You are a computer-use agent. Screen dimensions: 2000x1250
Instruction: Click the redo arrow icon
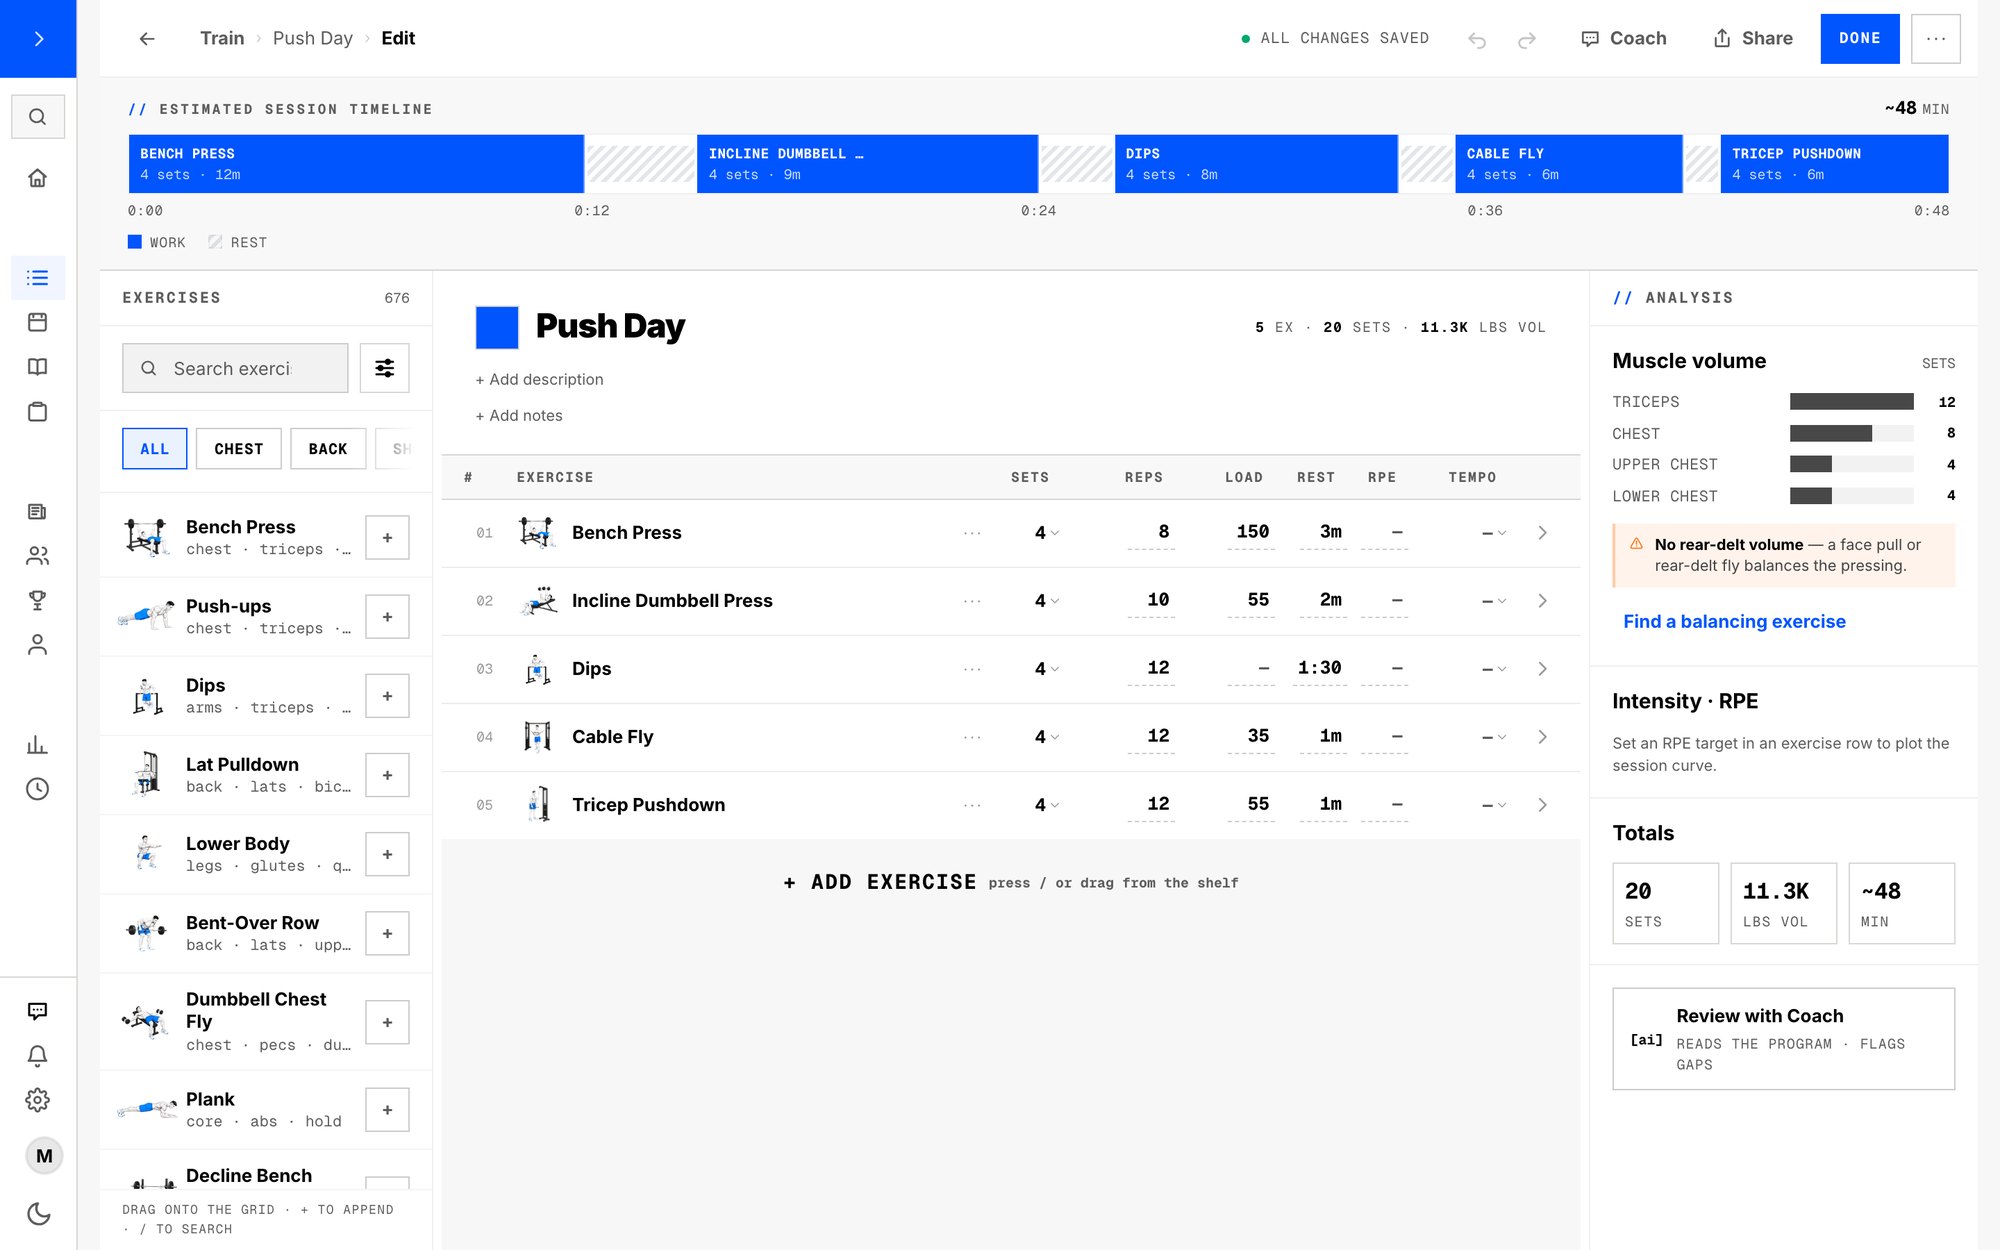1527,39
